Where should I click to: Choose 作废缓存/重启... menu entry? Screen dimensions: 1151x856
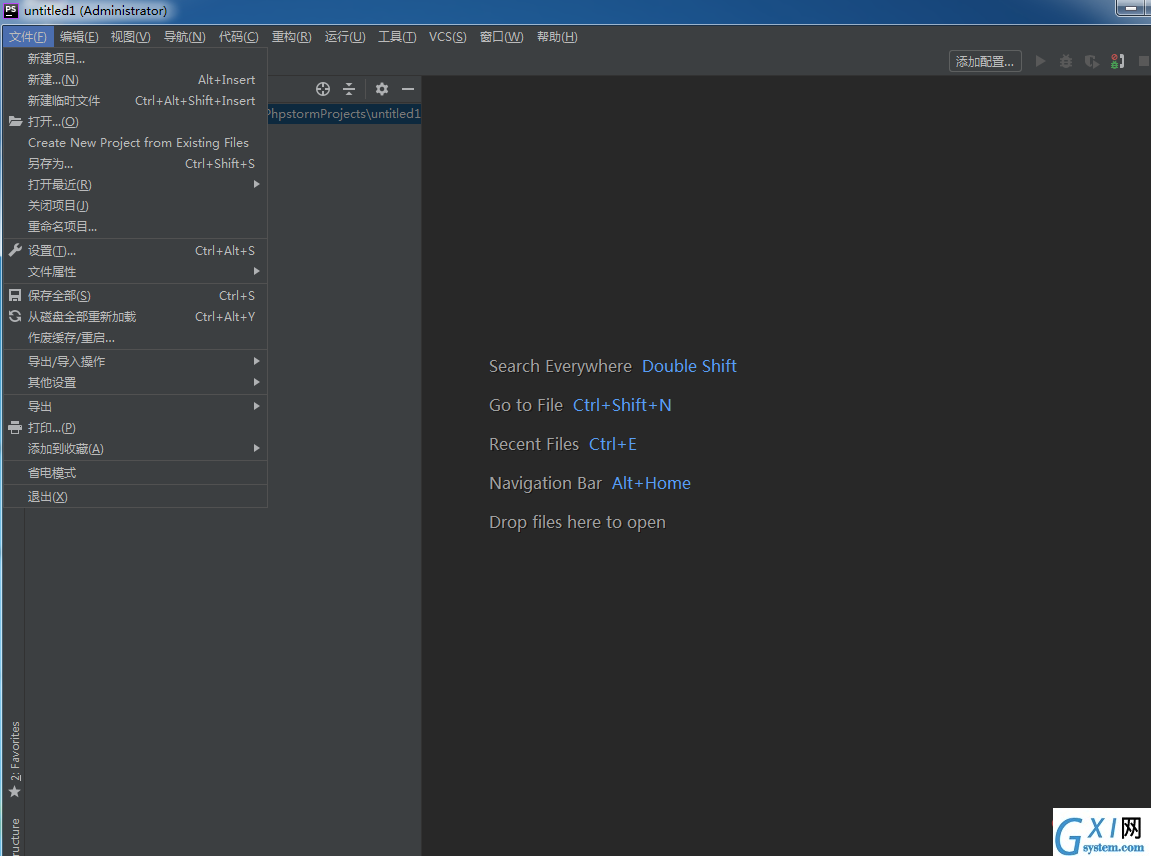point(135,338)
